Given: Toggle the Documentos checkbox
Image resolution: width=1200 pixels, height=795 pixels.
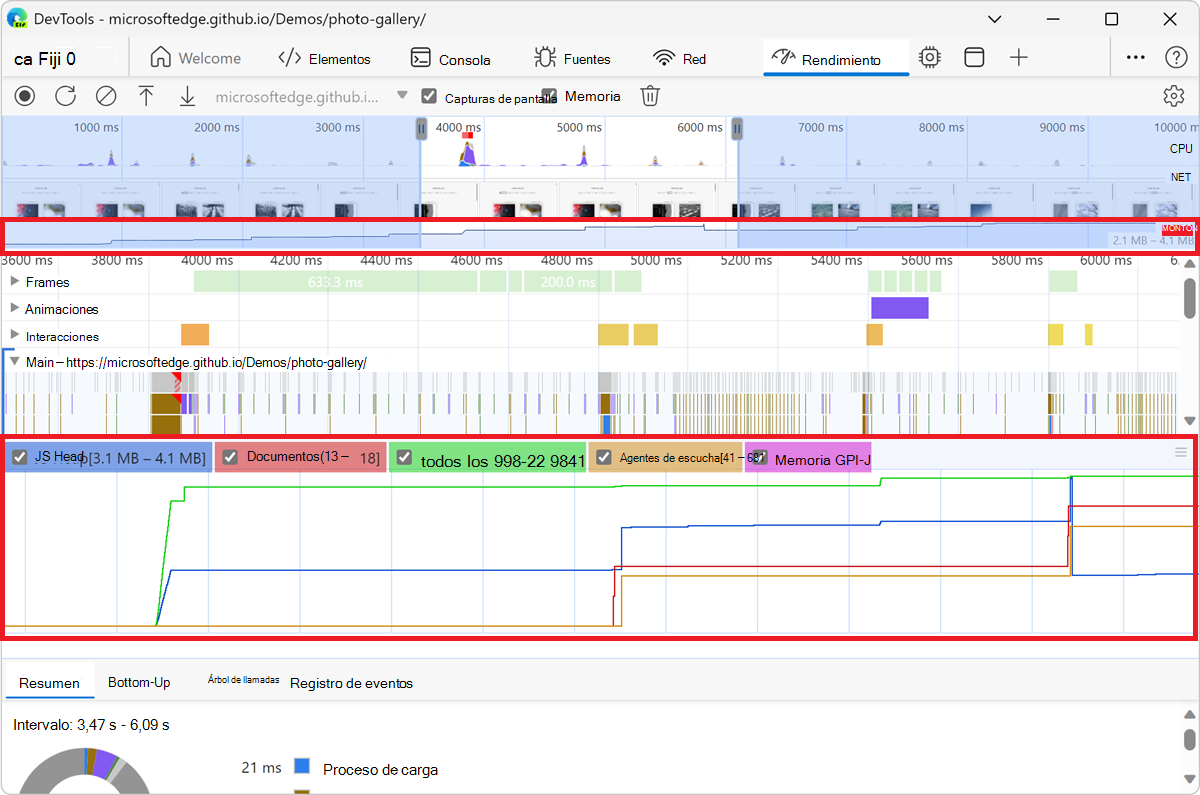Looking at the screenshot, I should [230, 458].
